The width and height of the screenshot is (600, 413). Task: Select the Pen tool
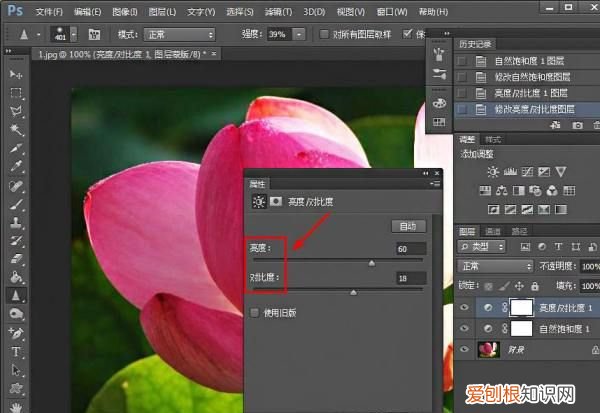pos(16,333)
